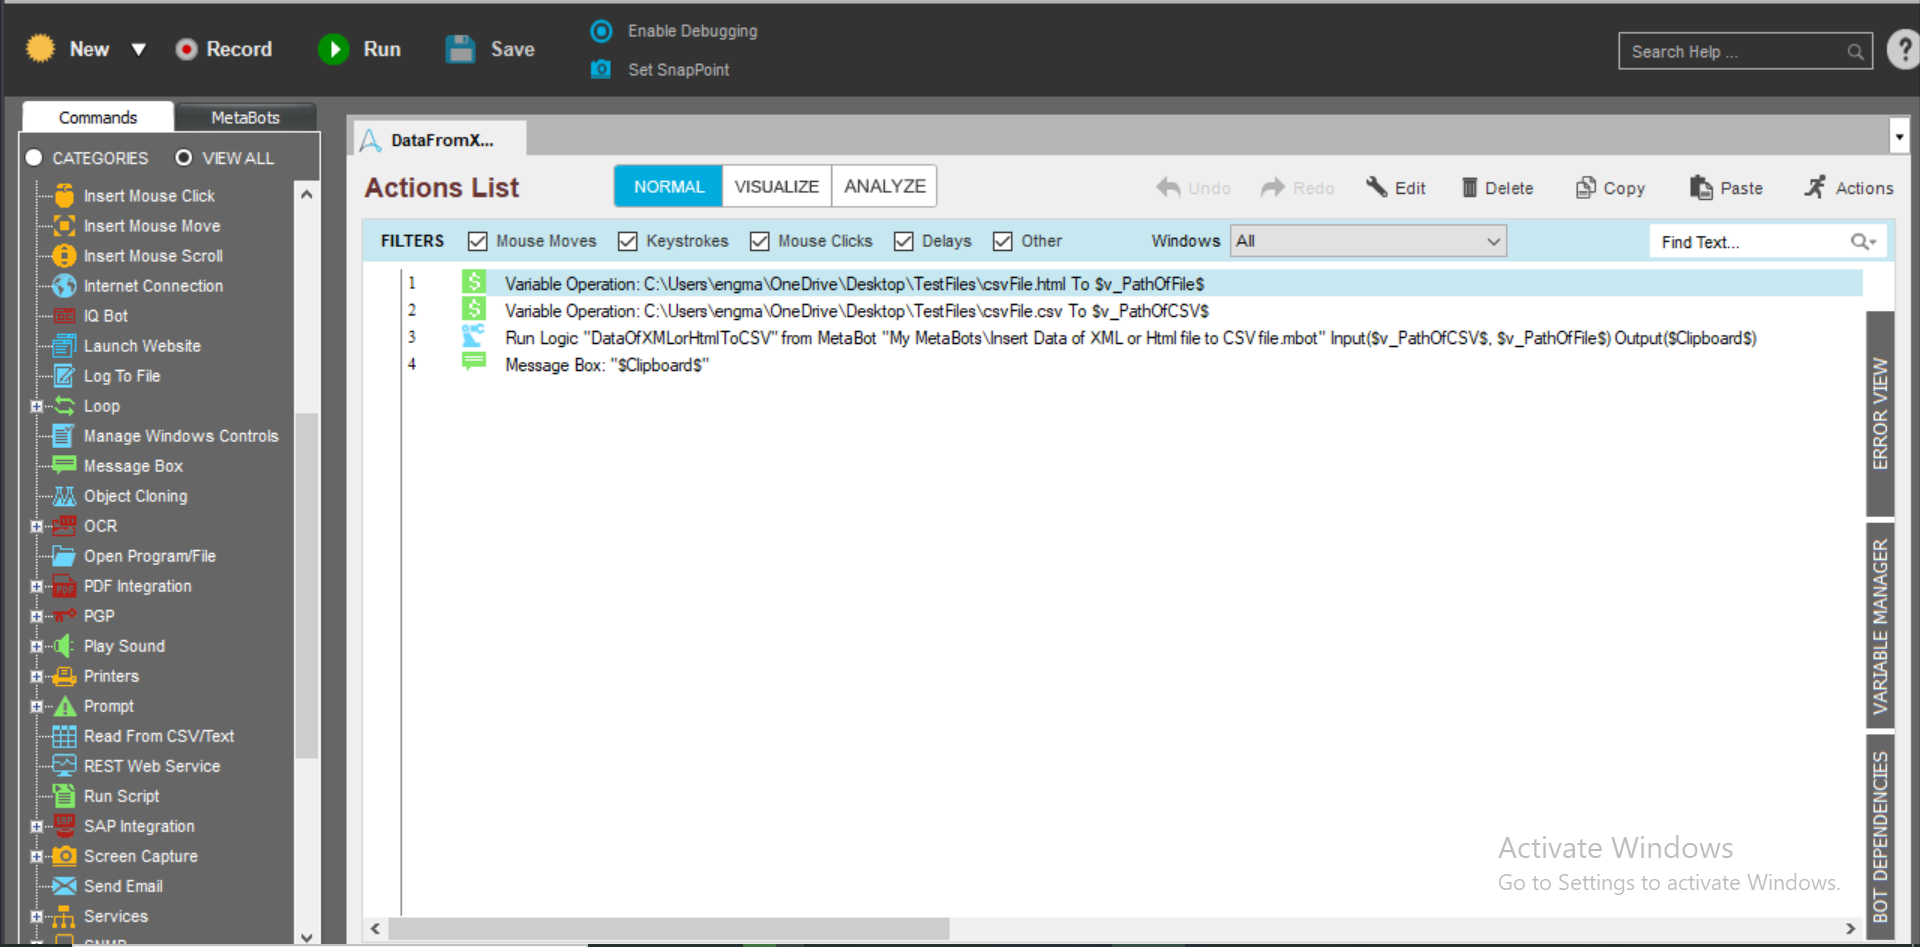Open the DataFromX... task tab
Screen dimensions: 1920x947
click(x=441, y=140)
